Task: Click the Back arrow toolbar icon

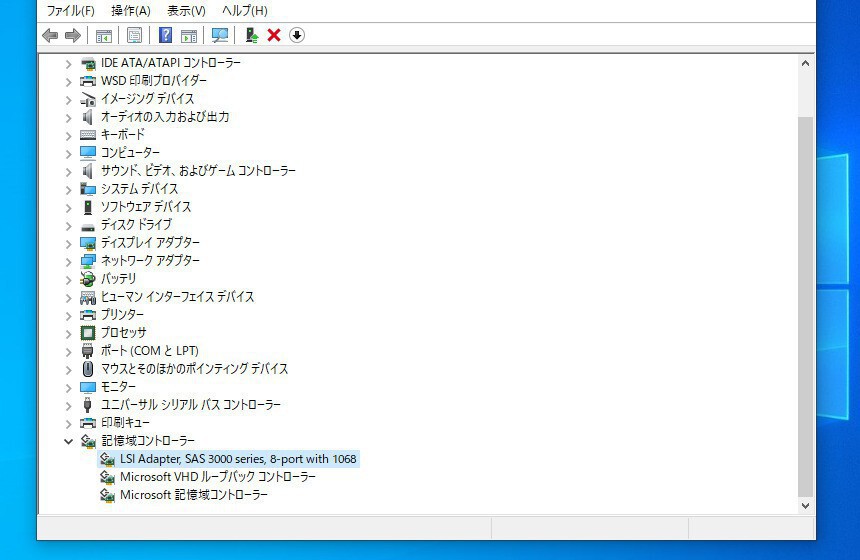Action: click(50, 36)
